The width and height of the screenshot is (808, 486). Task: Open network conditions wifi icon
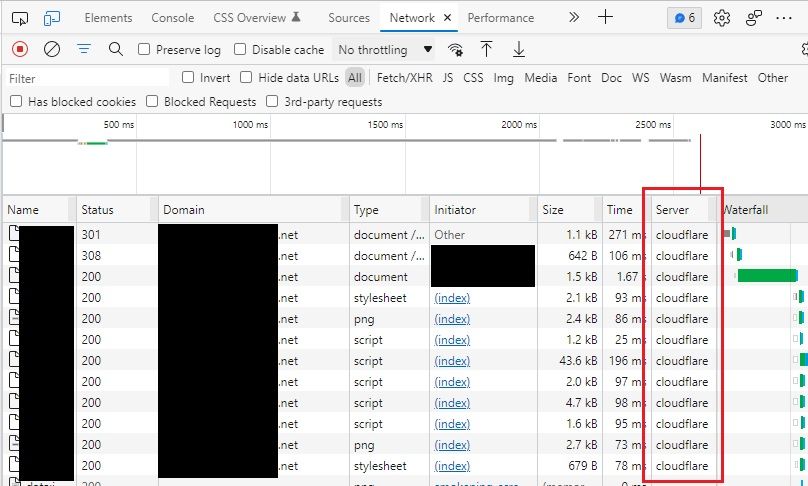pyautogui.click(x=455, y=50)
